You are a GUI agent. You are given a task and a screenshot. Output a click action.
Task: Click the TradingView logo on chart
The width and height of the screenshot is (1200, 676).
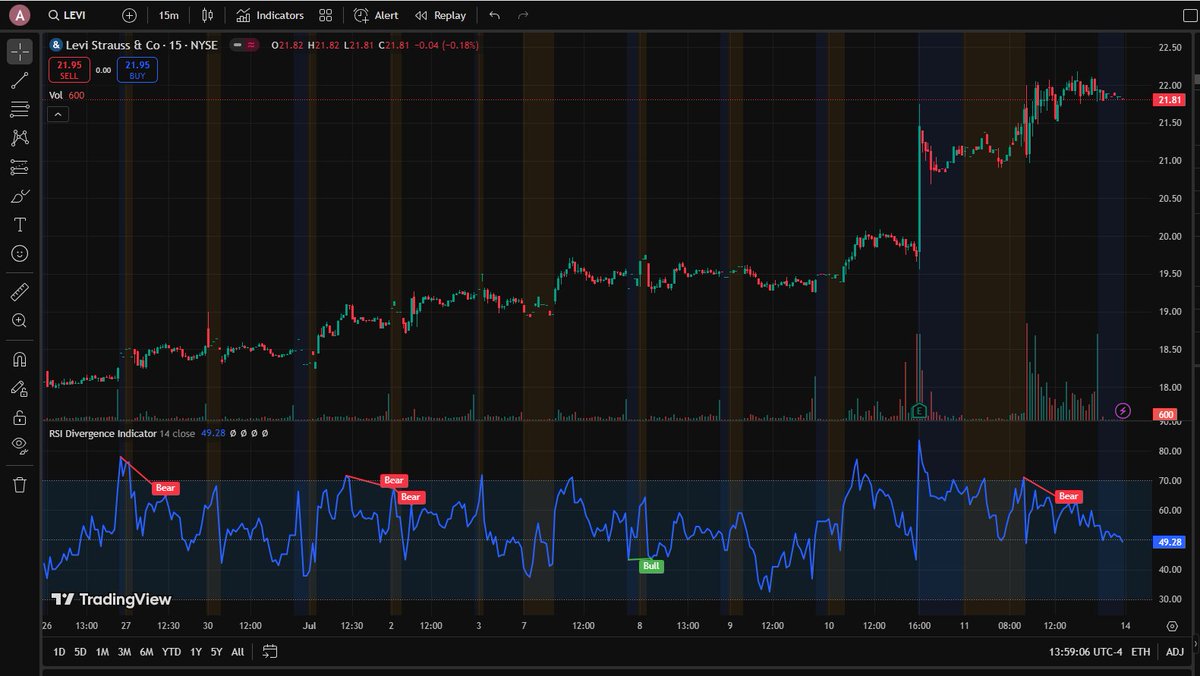(x=111, y=600)
